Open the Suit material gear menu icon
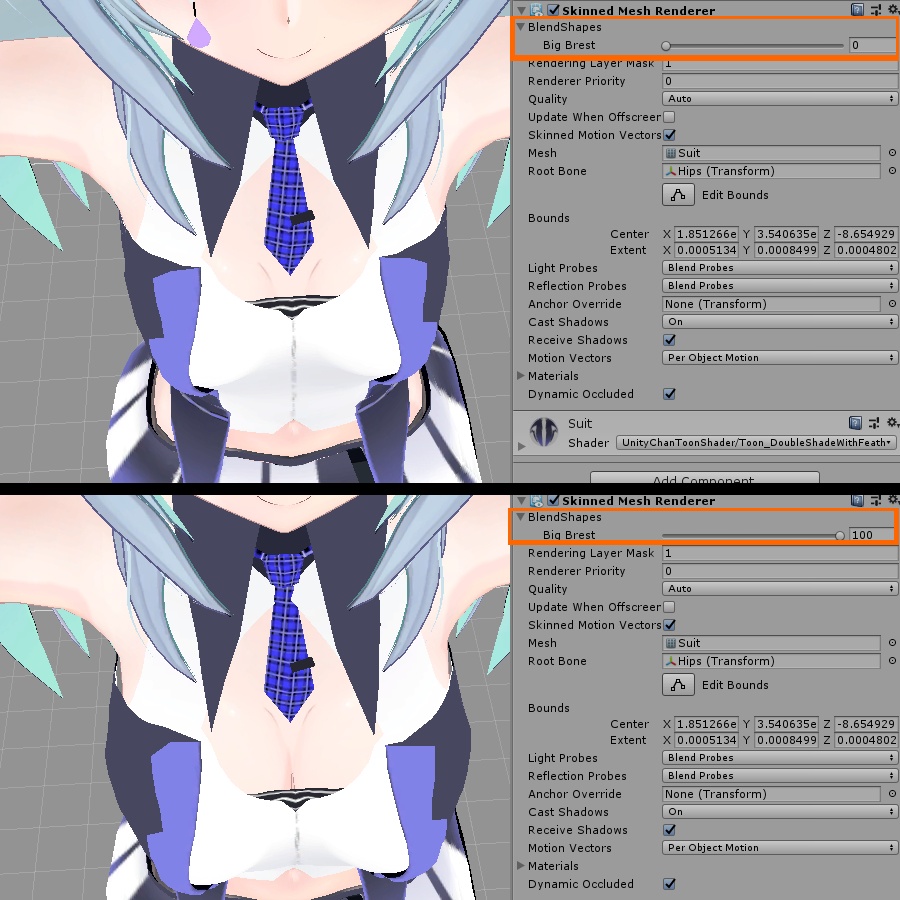Screen dimensions: 900x900 (892, 422)
